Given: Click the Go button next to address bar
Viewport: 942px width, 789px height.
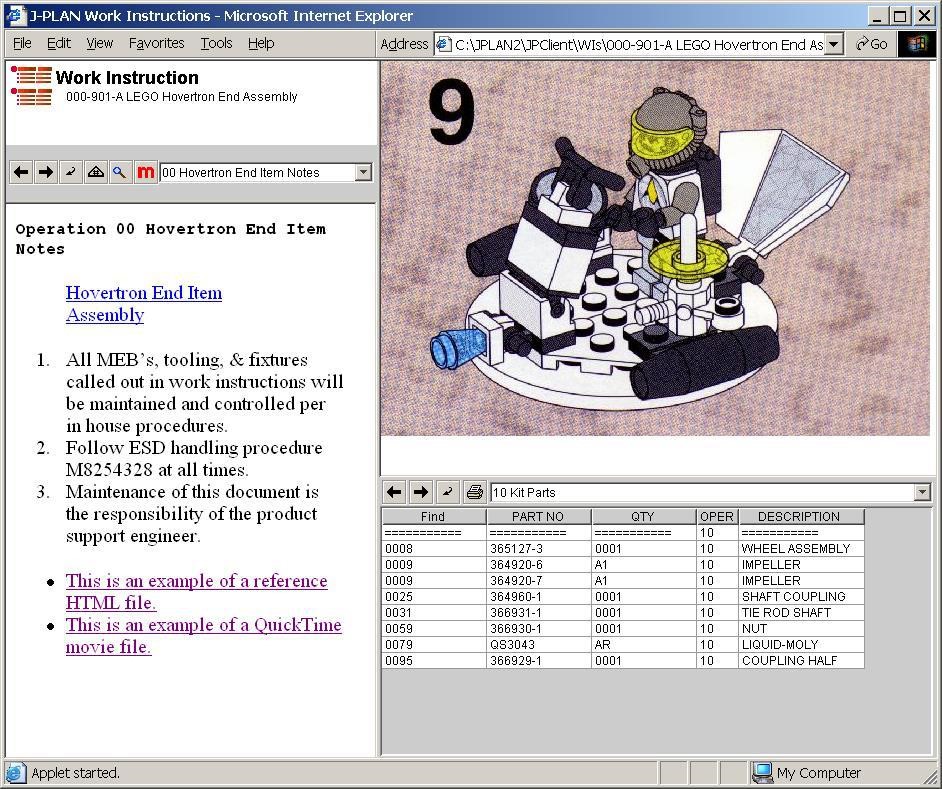Looking at the screenshot, I should click(872, 44).
